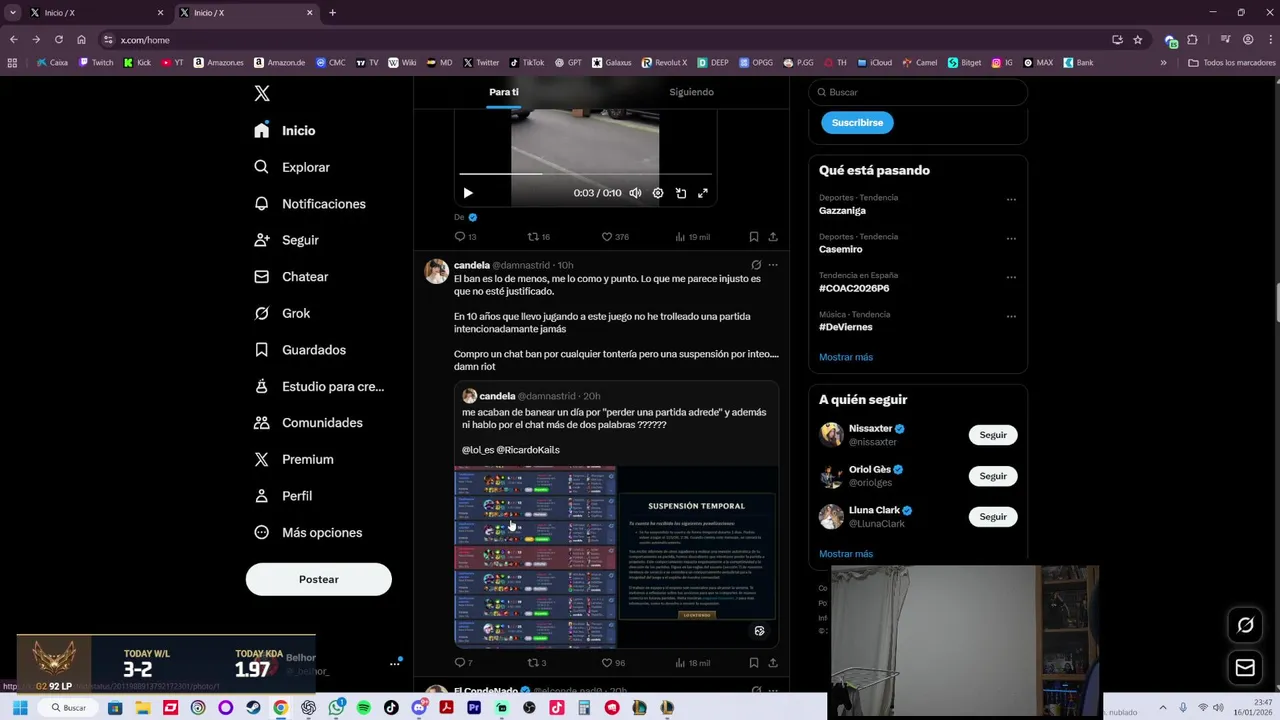The width and height of the screenshot is (1280, 720).
Task: Open the Chatear messages section
Action: coord(291,277)
